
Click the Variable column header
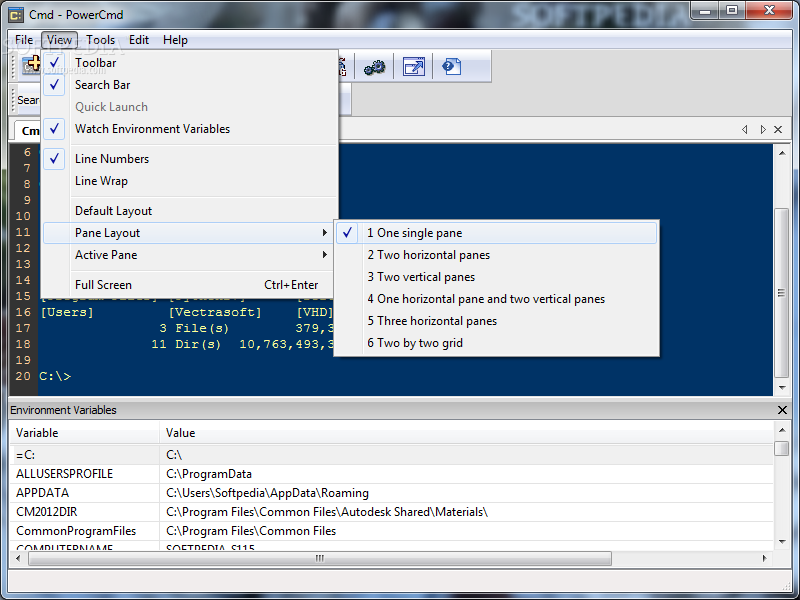pos(84,433)
